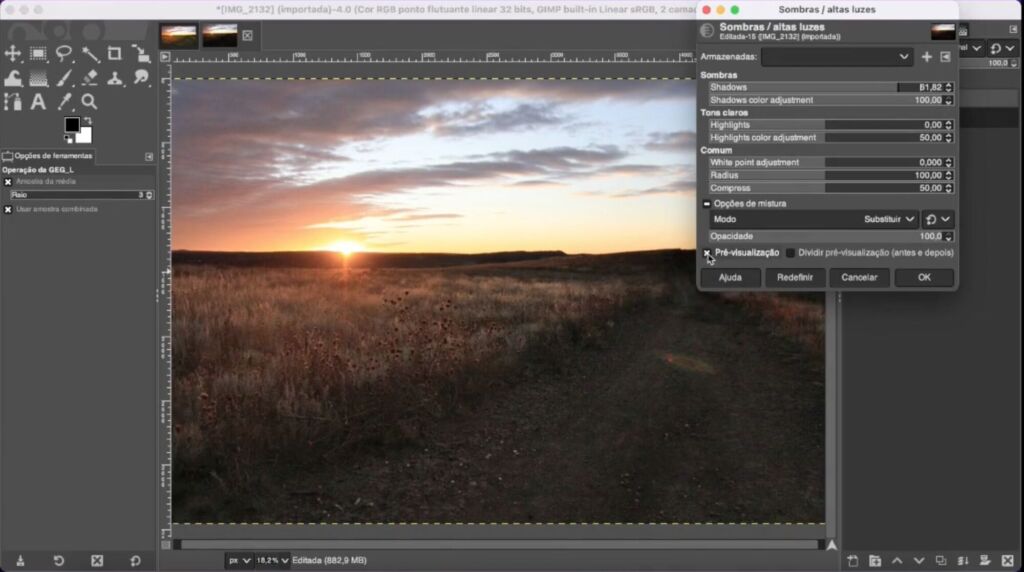
Task: Toggle Usar amostra combinada checkbox
Action: 8,209
